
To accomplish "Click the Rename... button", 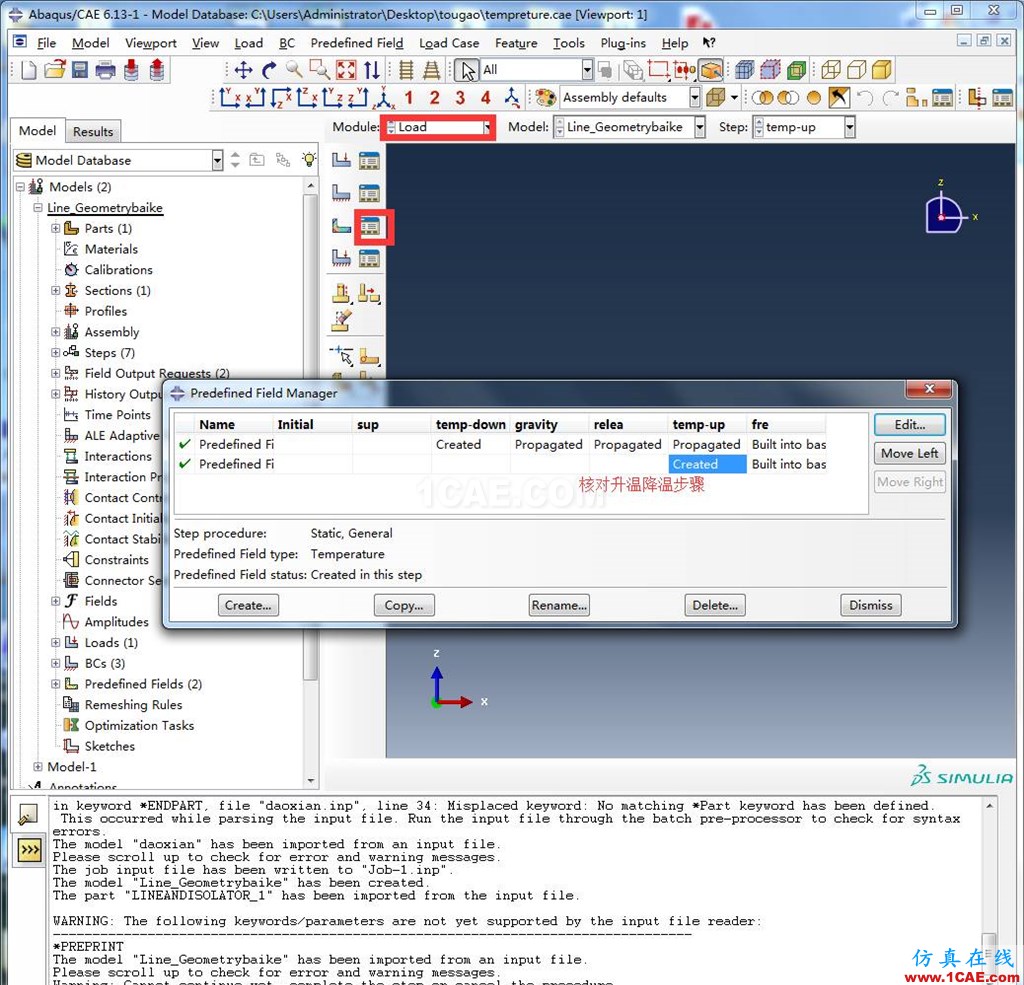I will pyautogui.click(x=559, y=606).
